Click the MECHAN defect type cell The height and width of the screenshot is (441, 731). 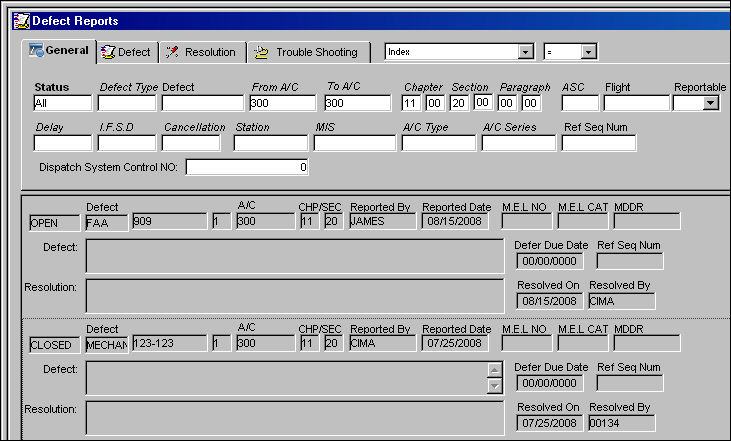coord(107,345)
